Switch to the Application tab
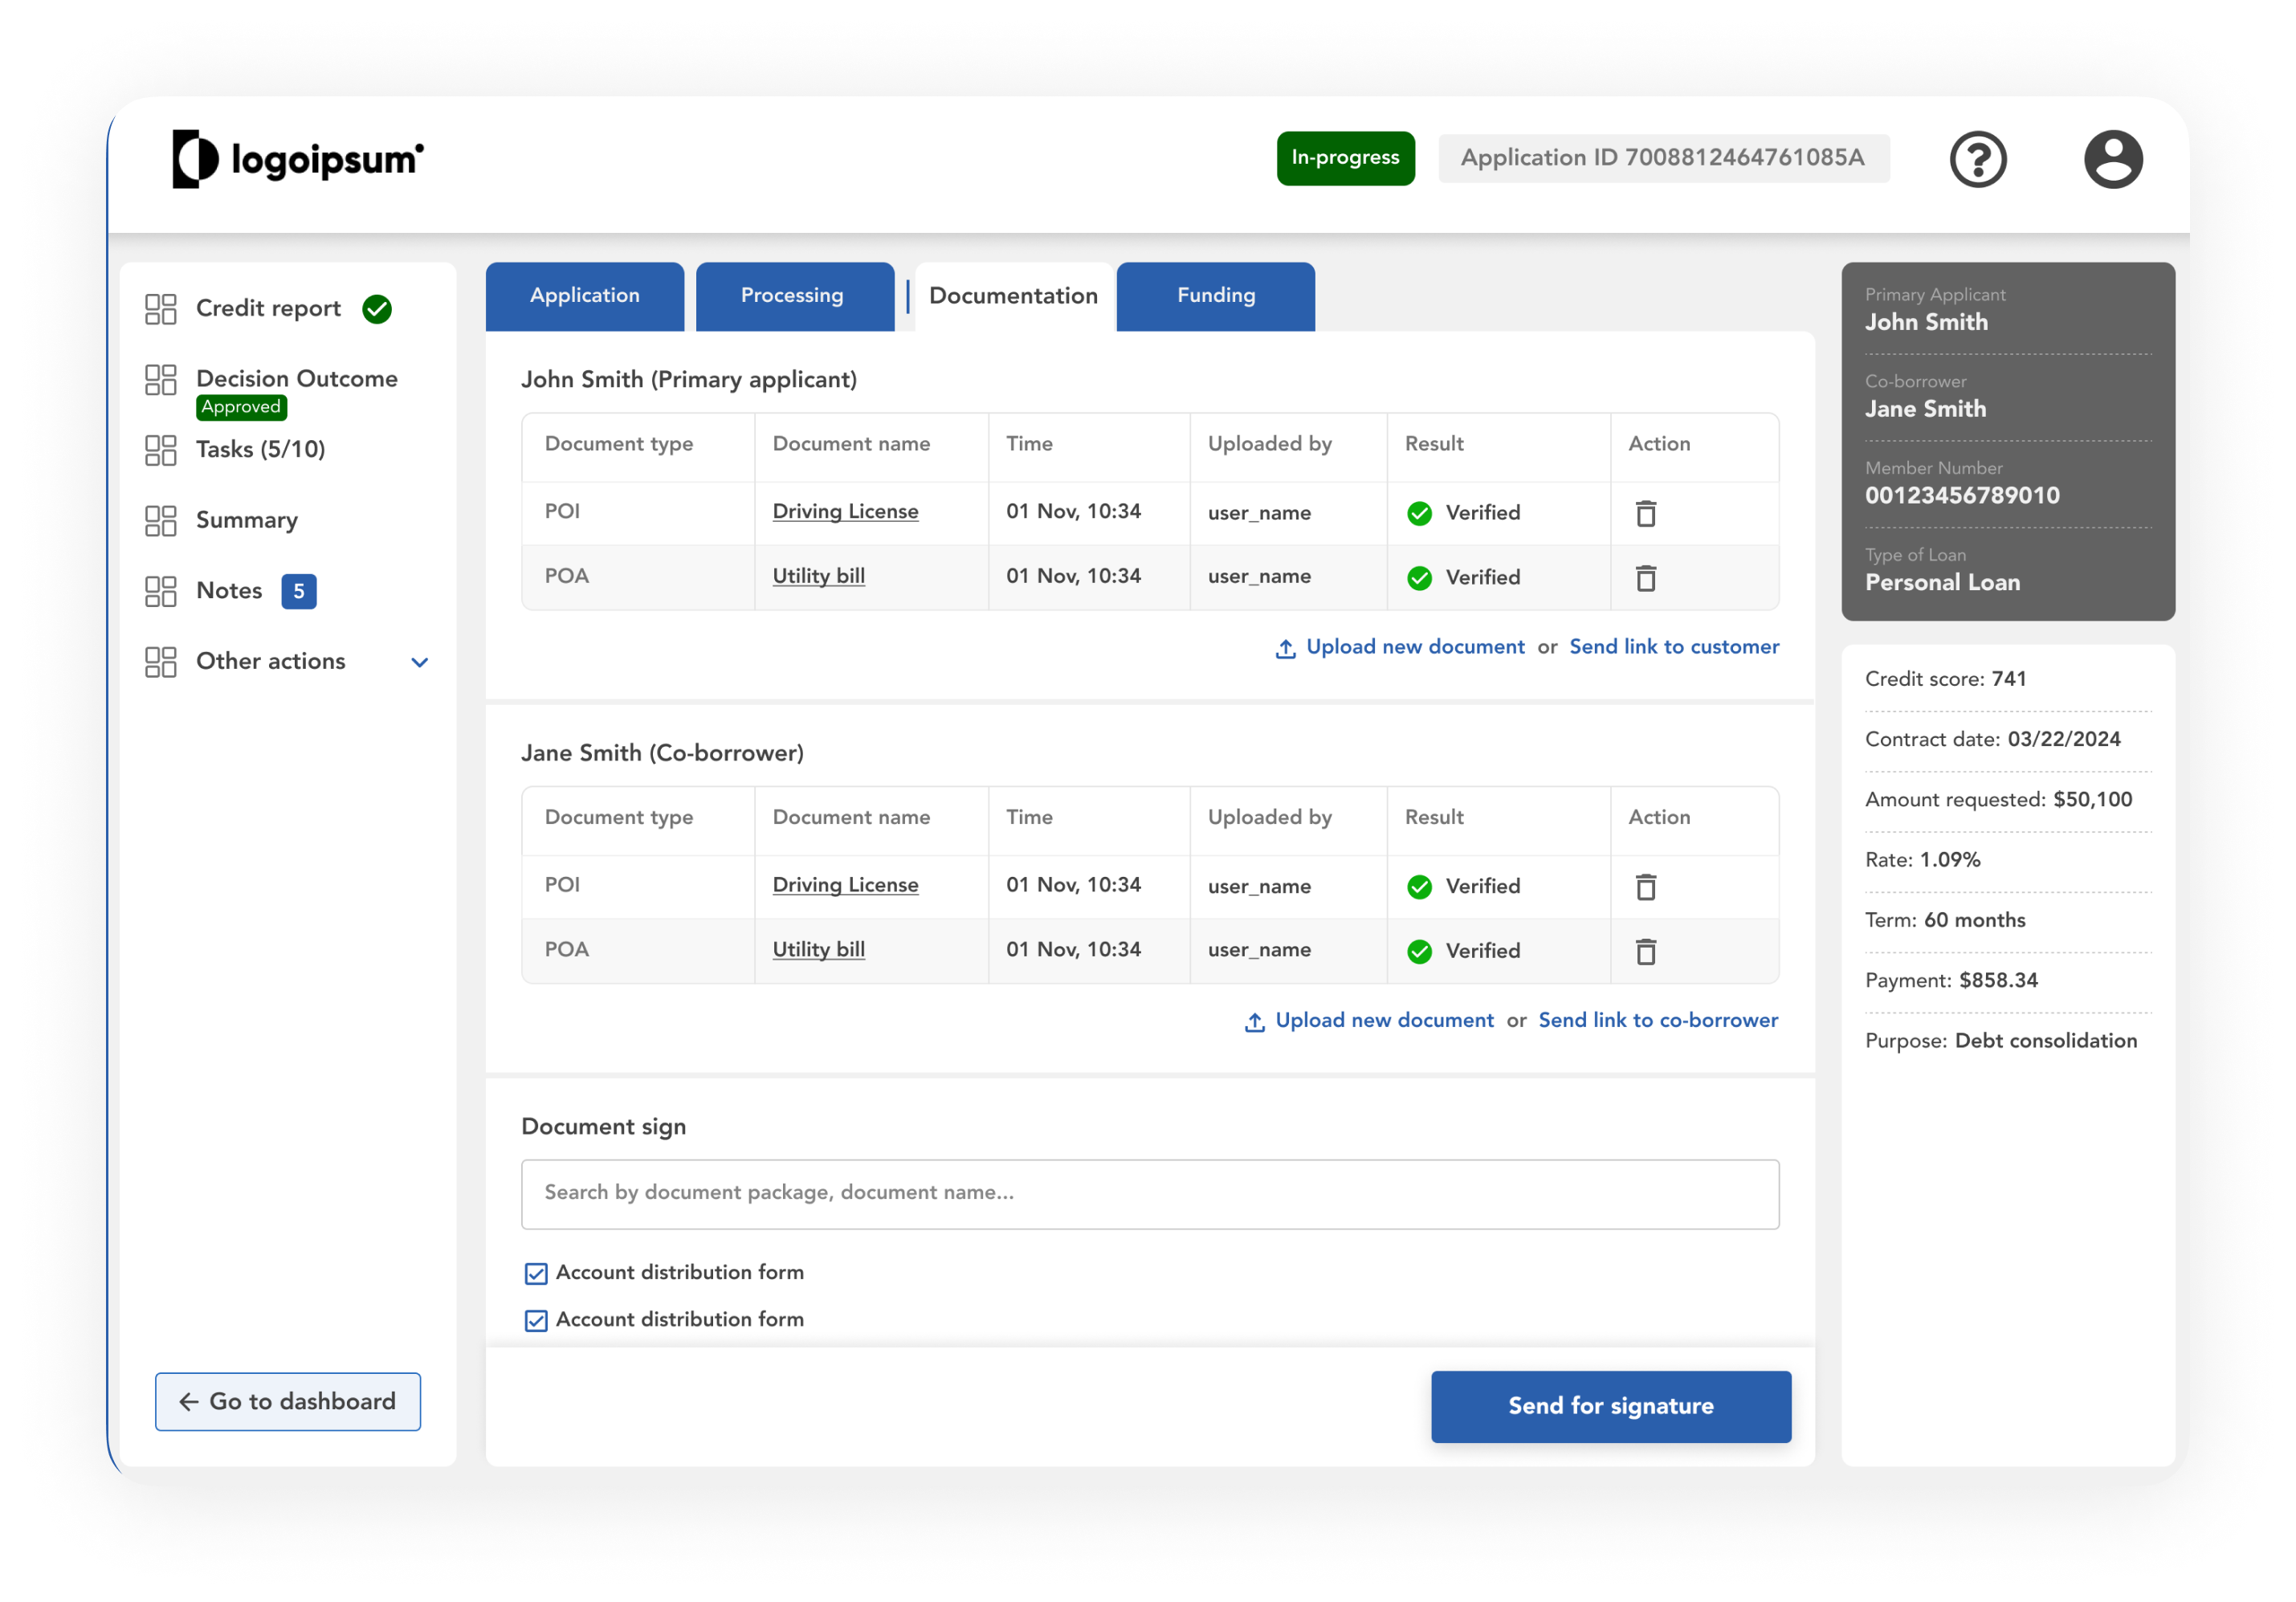 (585, 296)
